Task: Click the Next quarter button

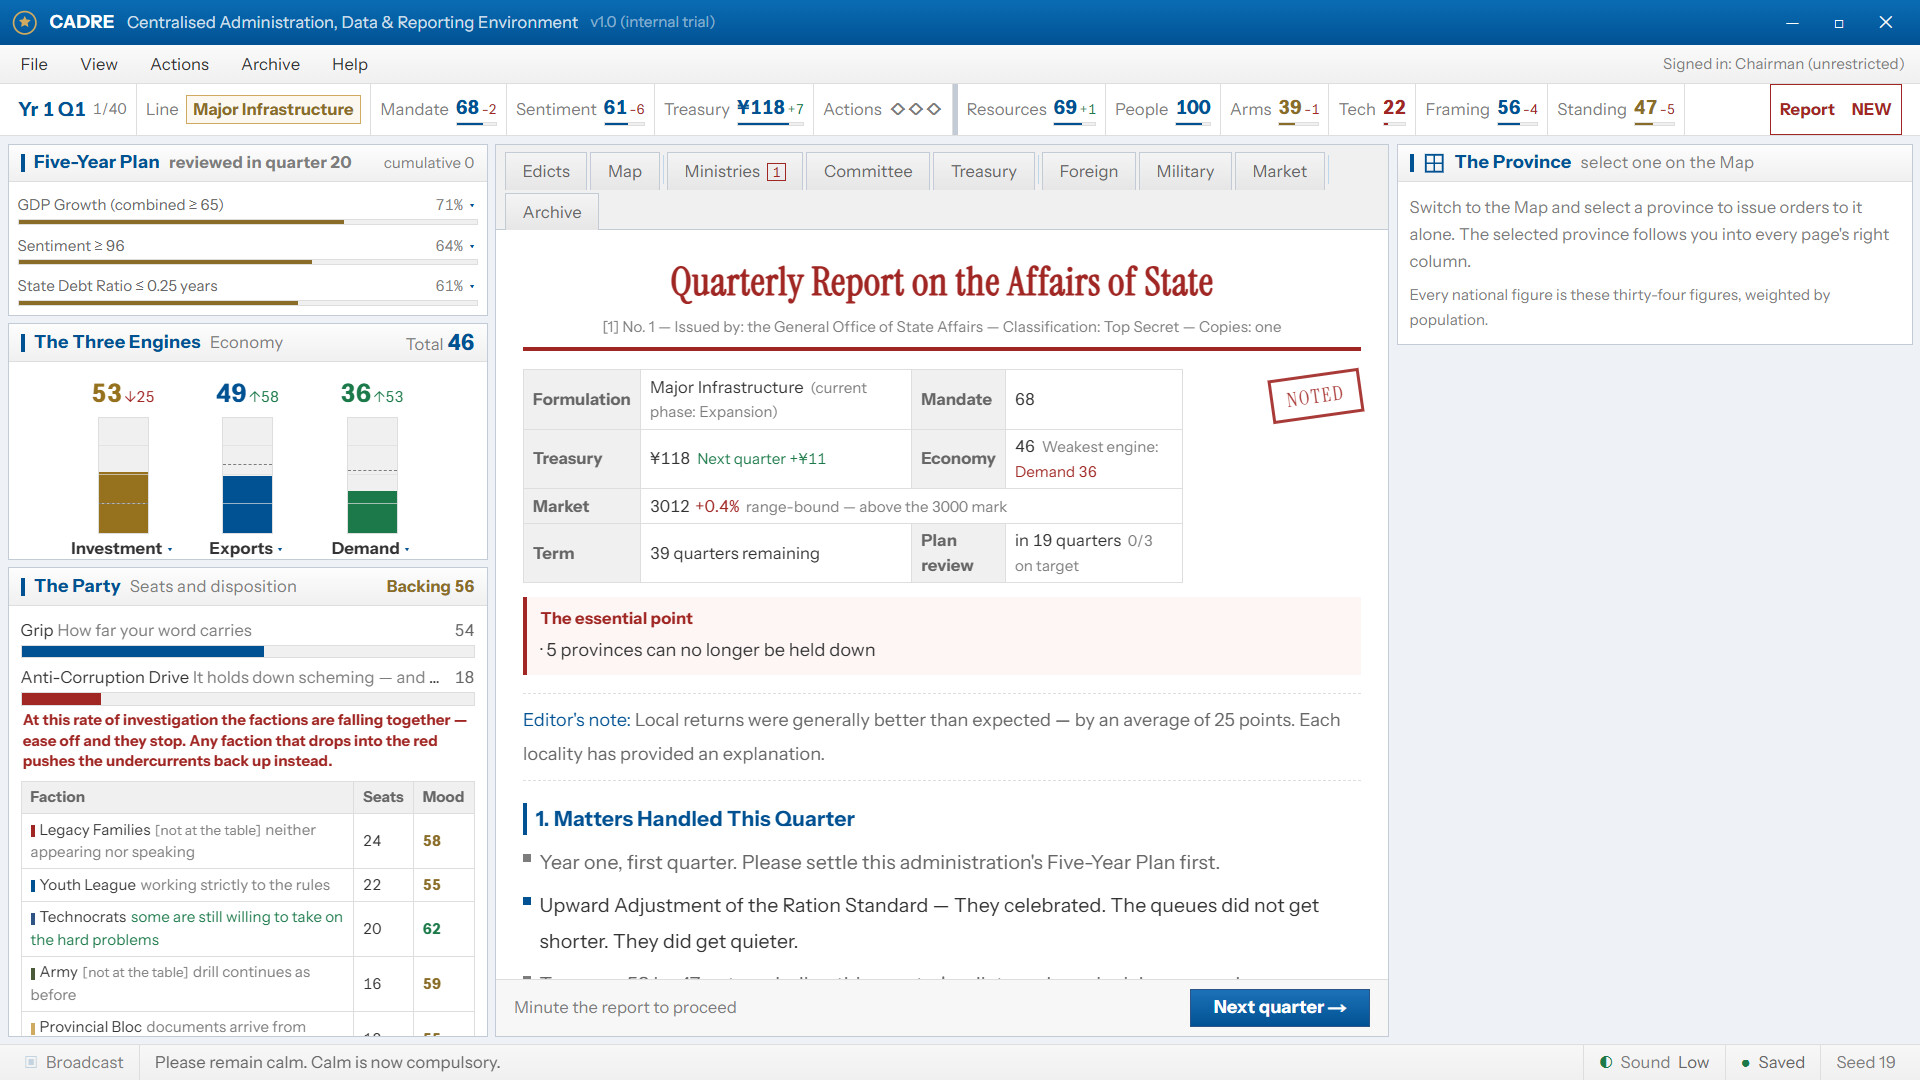Action: 1279,1007
